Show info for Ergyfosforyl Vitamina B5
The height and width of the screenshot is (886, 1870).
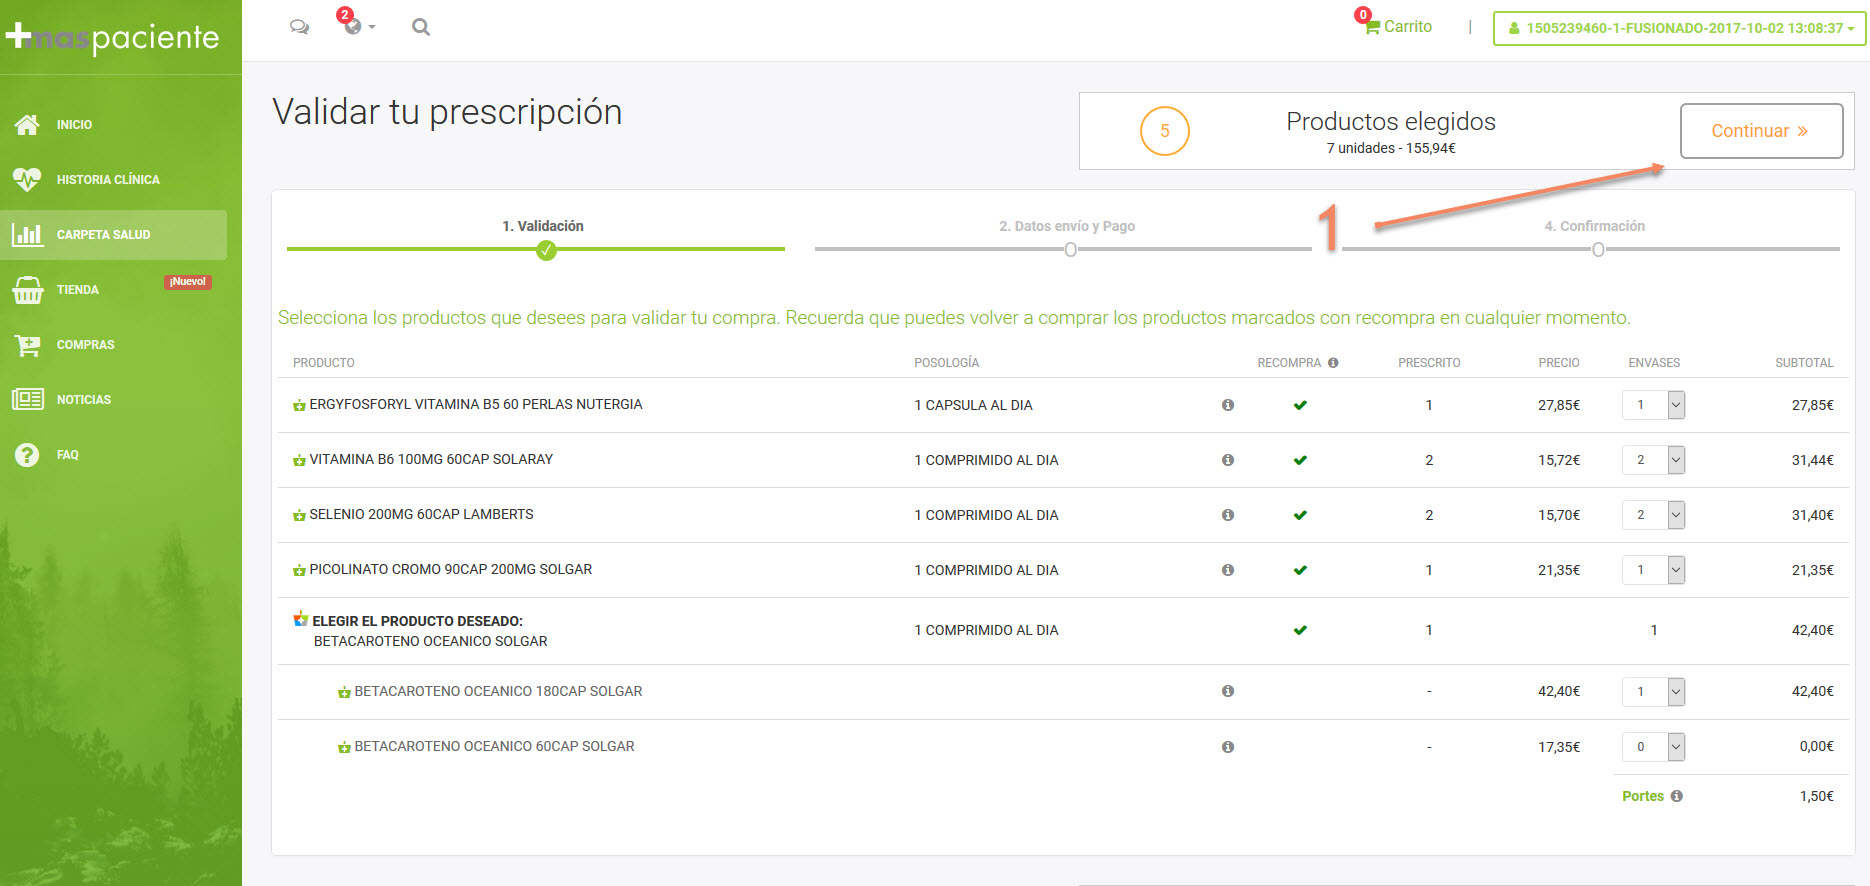[1228, 405]
